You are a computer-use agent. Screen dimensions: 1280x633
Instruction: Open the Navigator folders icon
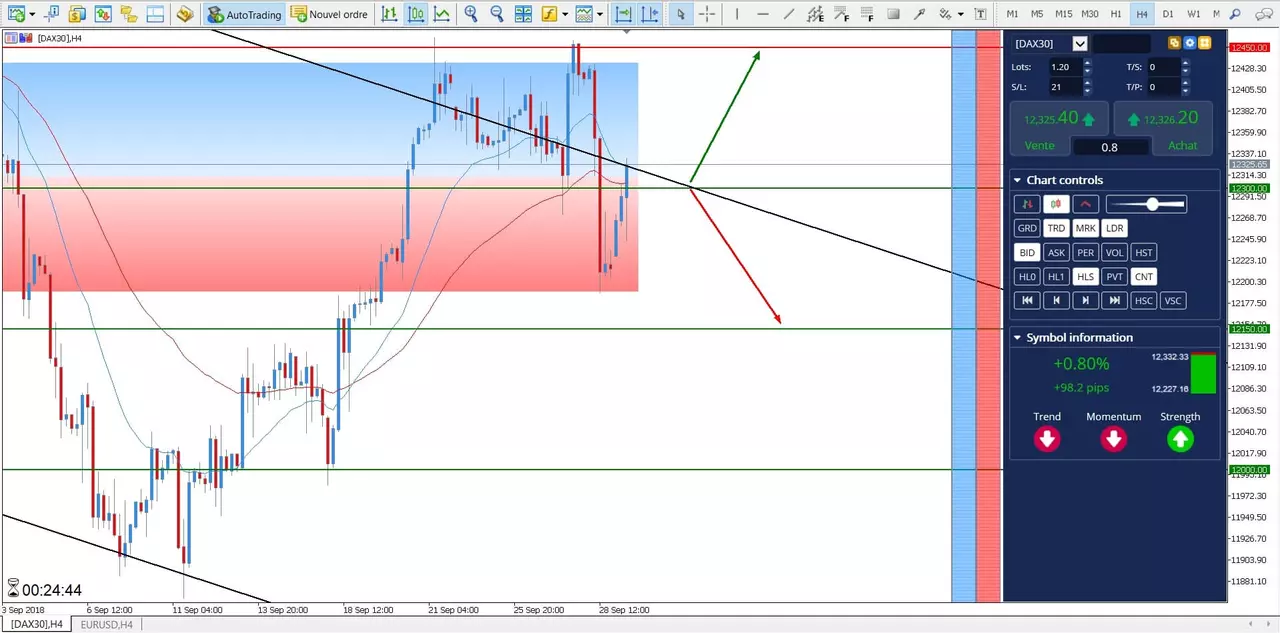(128, 14)
